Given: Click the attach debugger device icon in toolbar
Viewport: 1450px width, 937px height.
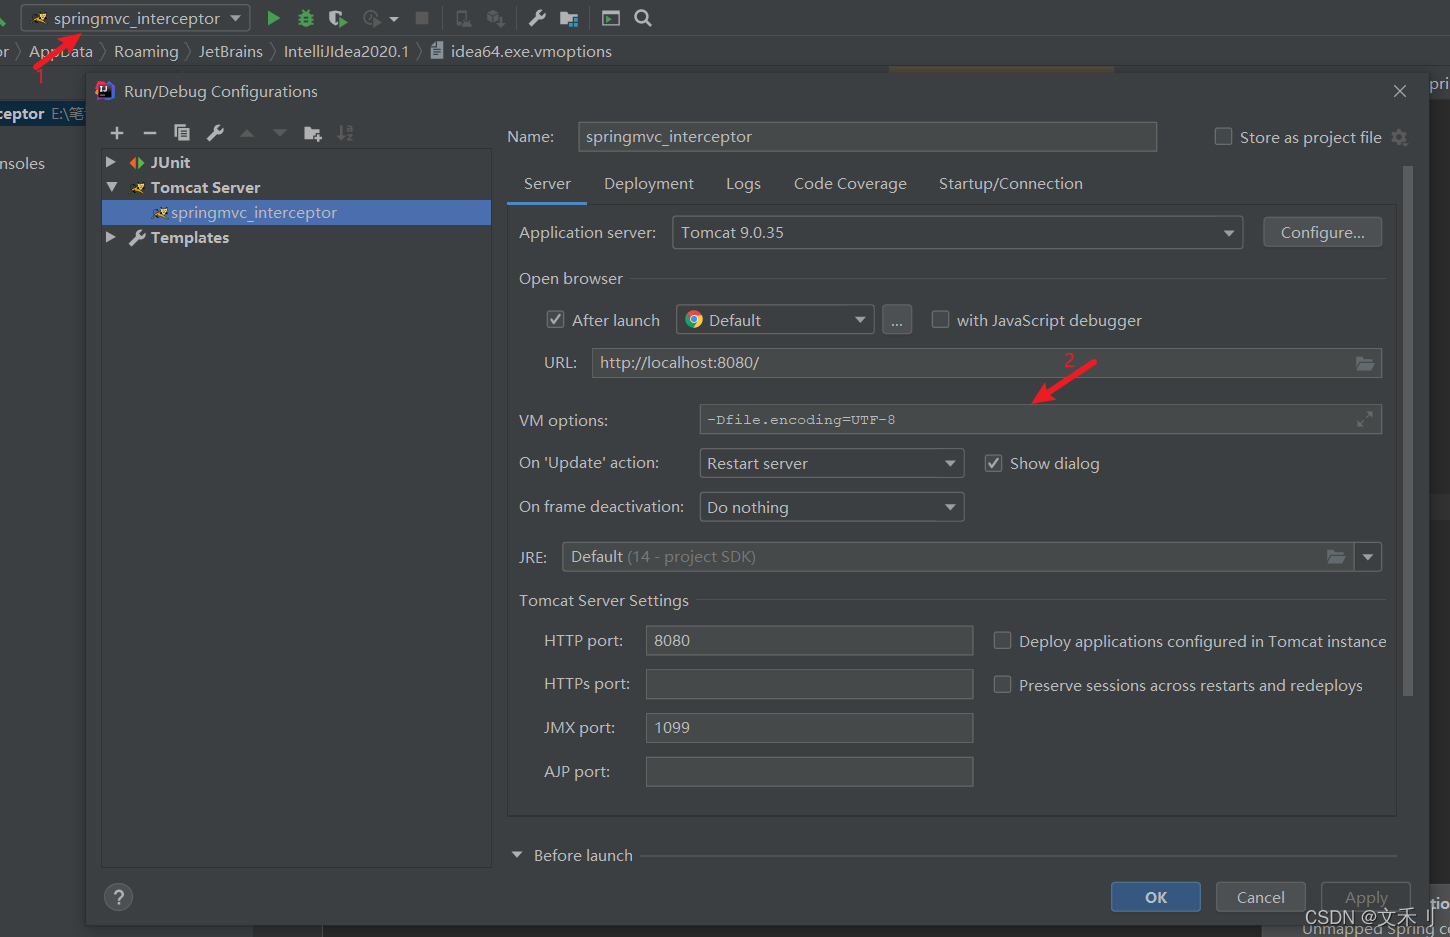Looking at the screenshot, I should click(x=463, y=18).
